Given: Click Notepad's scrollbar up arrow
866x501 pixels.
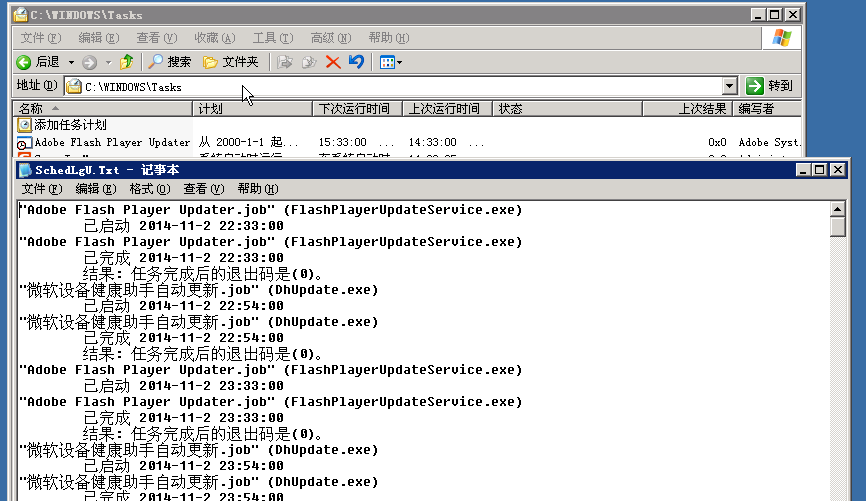Looking at the screenshot, I should point(837,209).
